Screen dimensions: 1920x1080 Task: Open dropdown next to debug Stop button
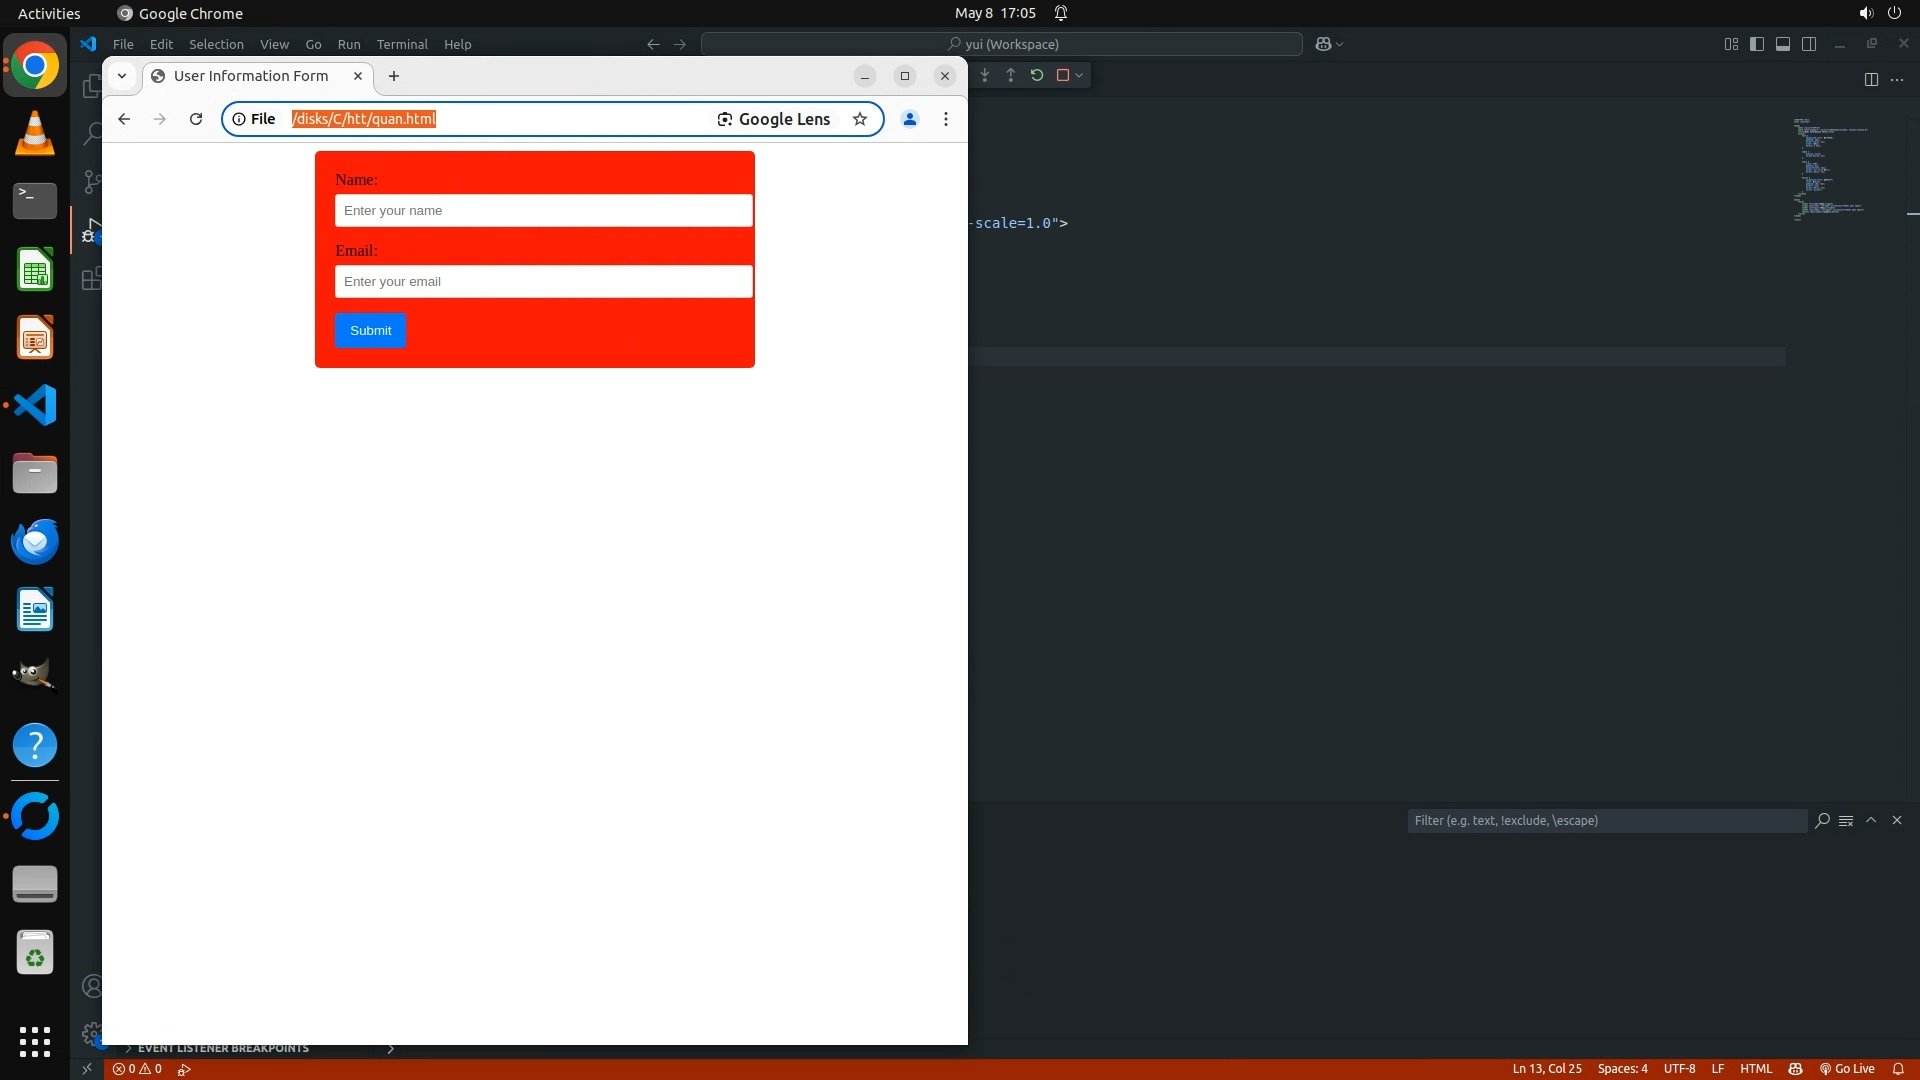click(1079, 75)
